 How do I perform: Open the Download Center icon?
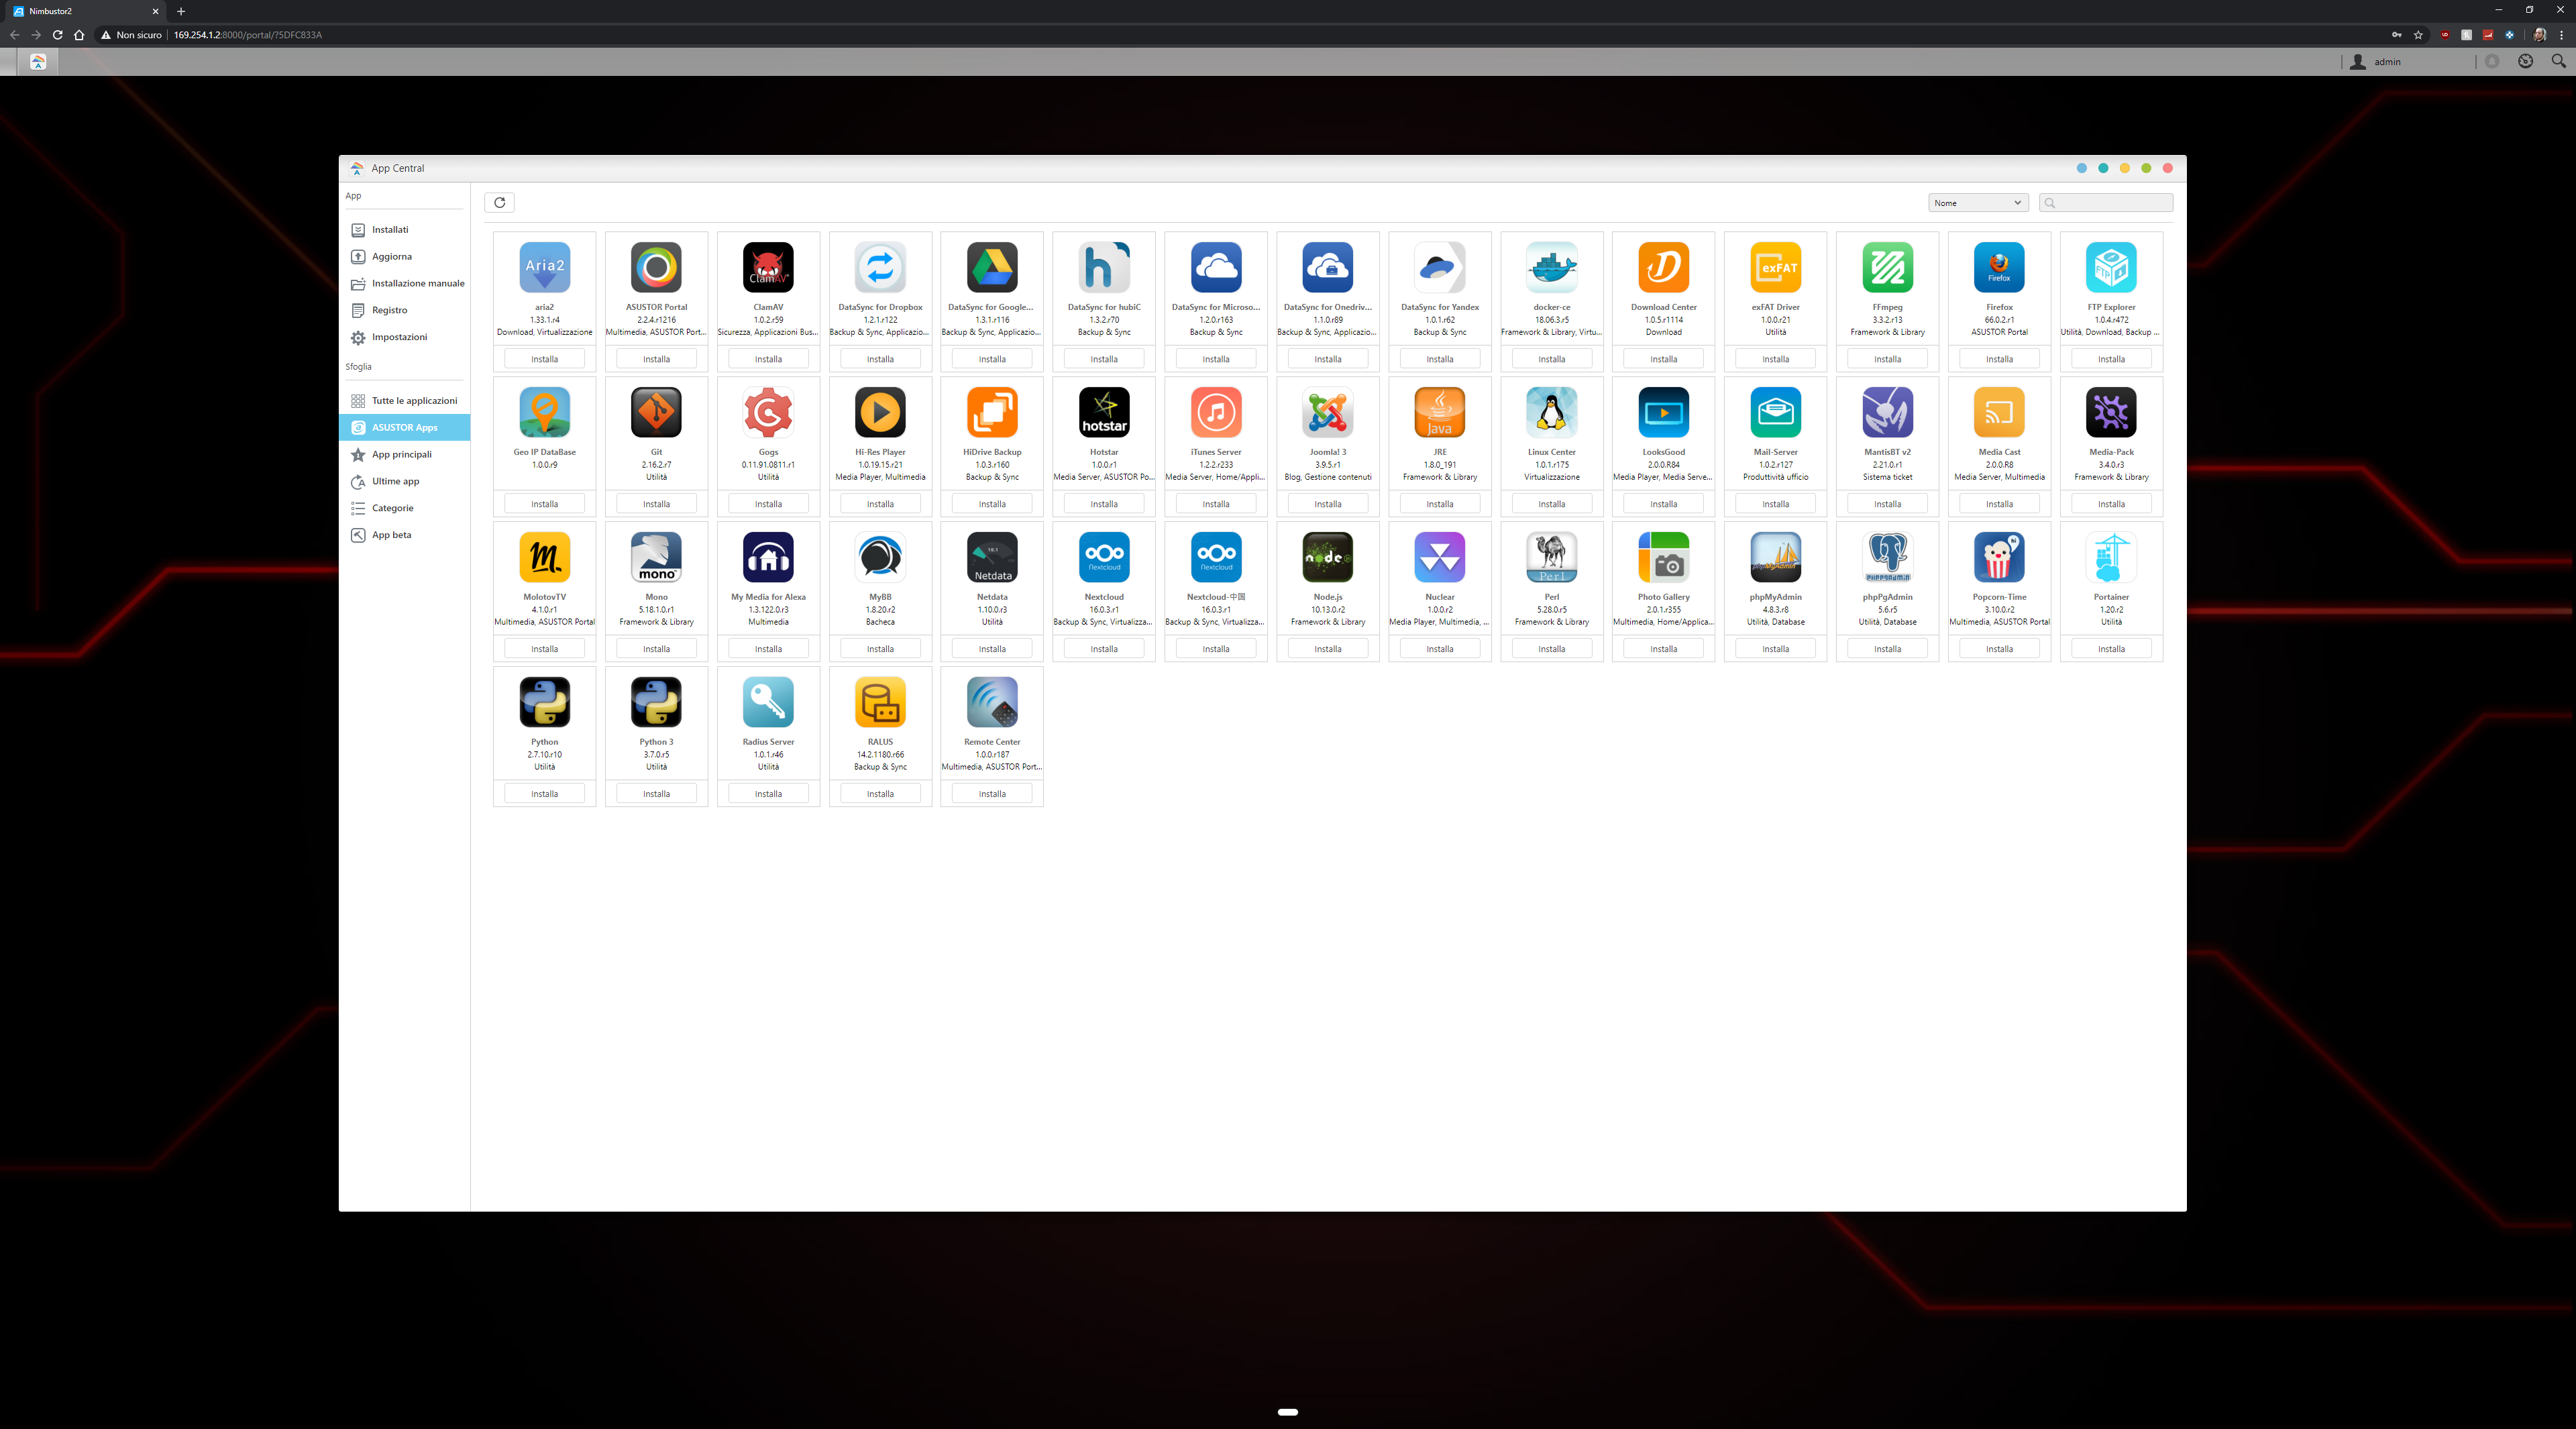pos(1664,267)
